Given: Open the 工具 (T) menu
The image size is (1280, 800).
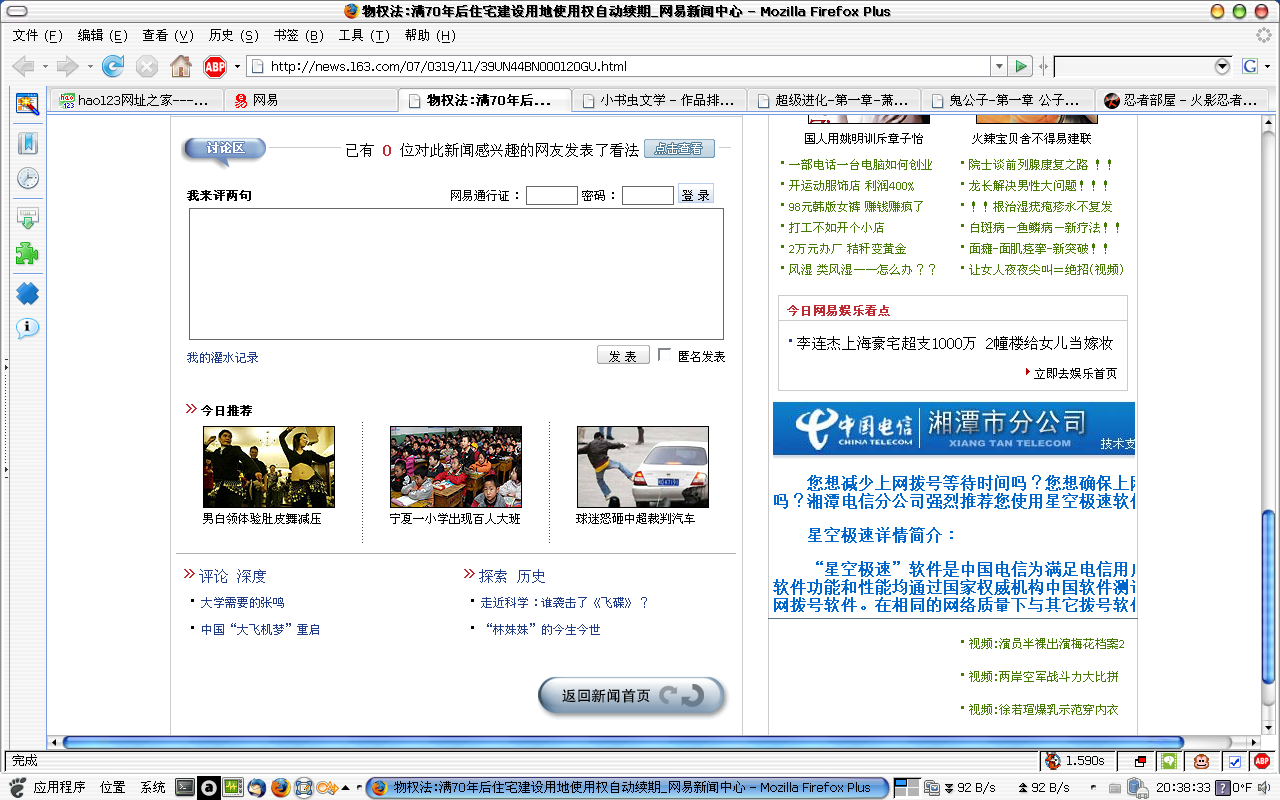Looking at the screenshot, I should [363, 35].
